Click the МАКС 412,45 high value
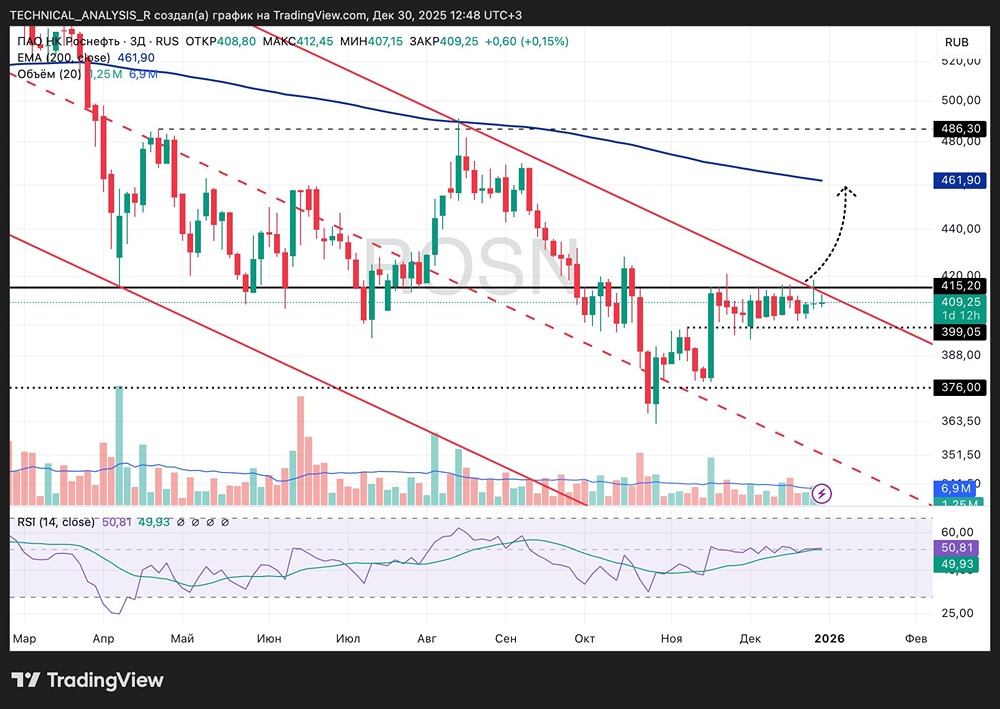 [x=298, y=41]
